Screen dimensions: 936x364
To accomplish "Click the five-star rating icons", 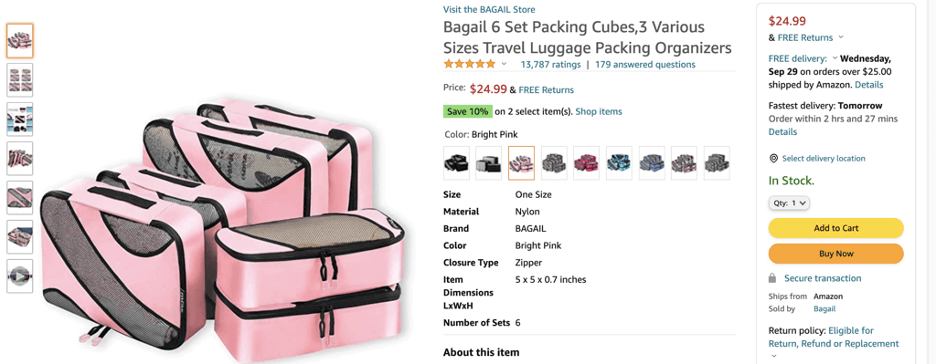I will pos(469,64).
